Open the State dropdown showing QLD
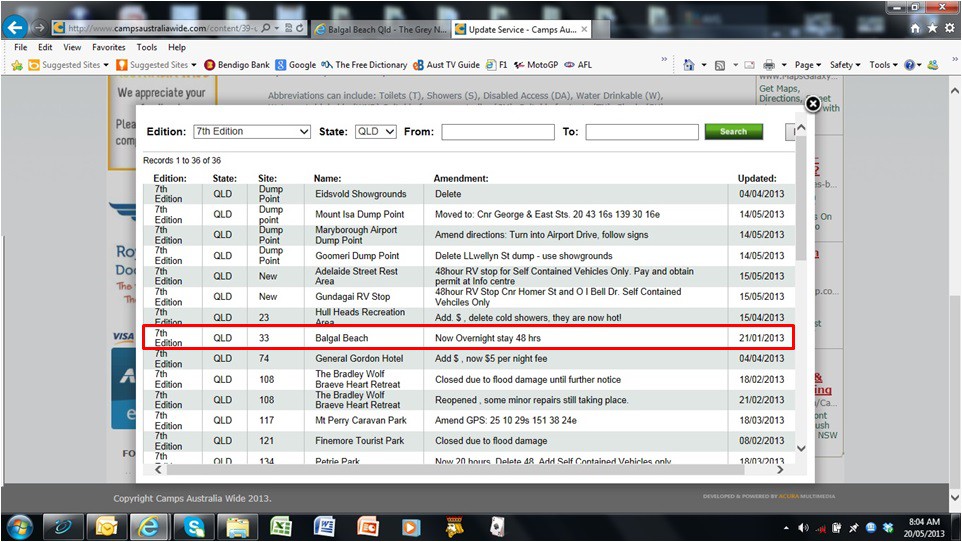 375,132
